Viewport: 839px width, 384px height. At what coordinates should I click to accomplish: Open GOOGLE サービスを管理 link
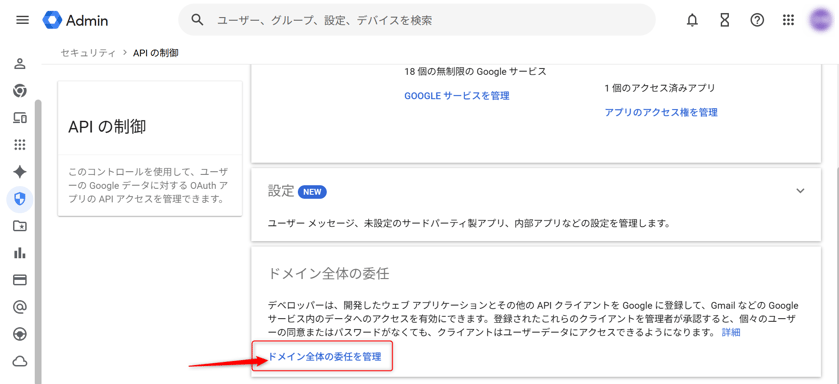(456, 96)
